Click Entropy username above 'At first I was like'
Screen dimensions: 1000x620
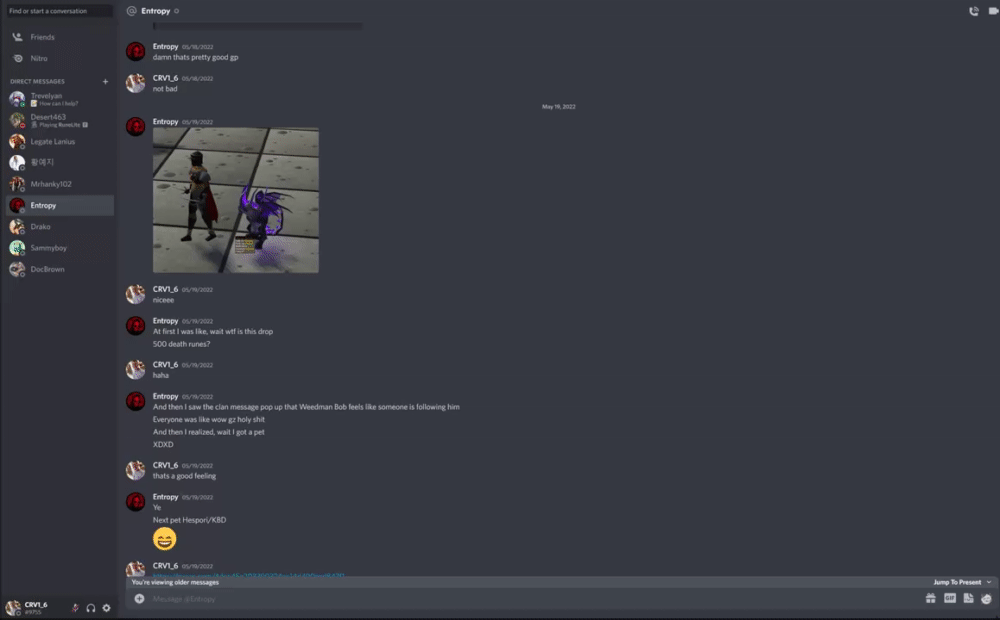click(165, 320)
